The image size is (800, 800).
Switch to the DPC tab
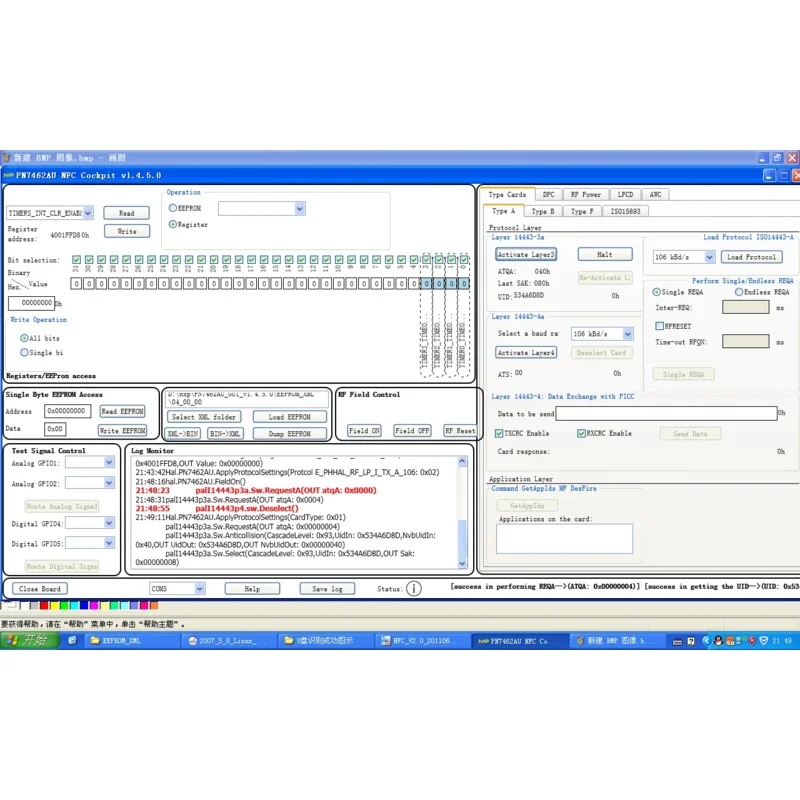tap(548, 194)
